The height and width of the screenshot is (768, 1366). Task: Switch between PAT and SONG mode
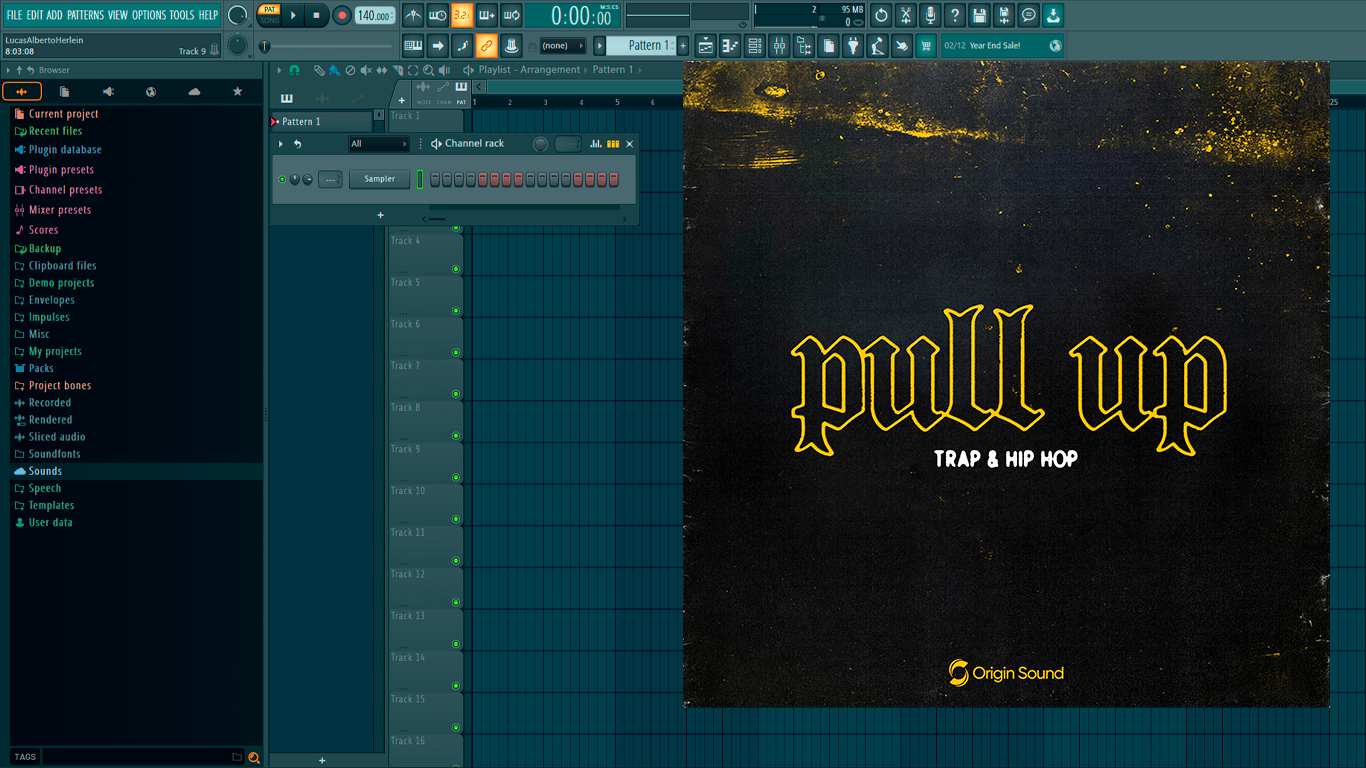pyautogui.click(x=269, y=14)
